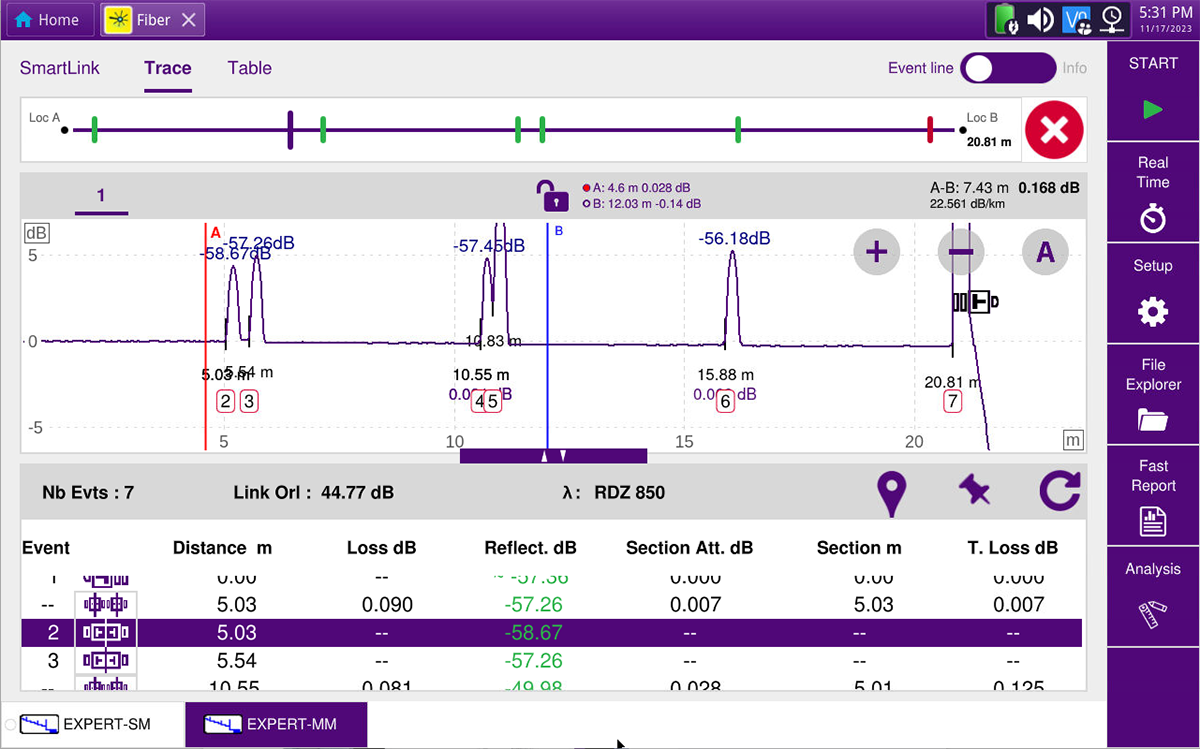Viewport: 1200px width, 749px height.
Task: Zoom in on the trace with the plus icon
Action: click(x=876, y=252)
